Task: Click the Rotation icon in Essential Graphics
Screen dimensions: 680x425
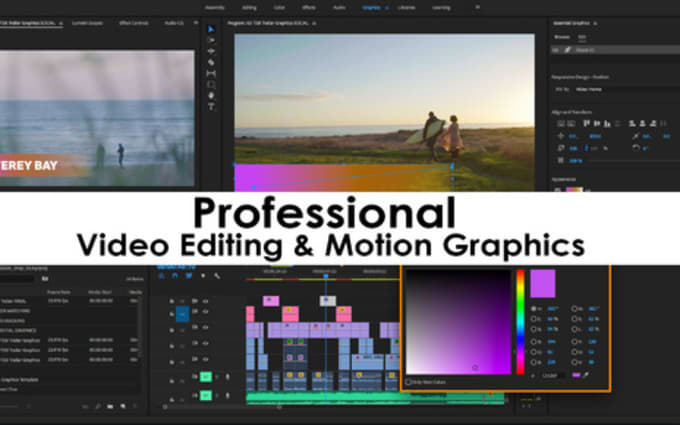Action: [636, 148]
